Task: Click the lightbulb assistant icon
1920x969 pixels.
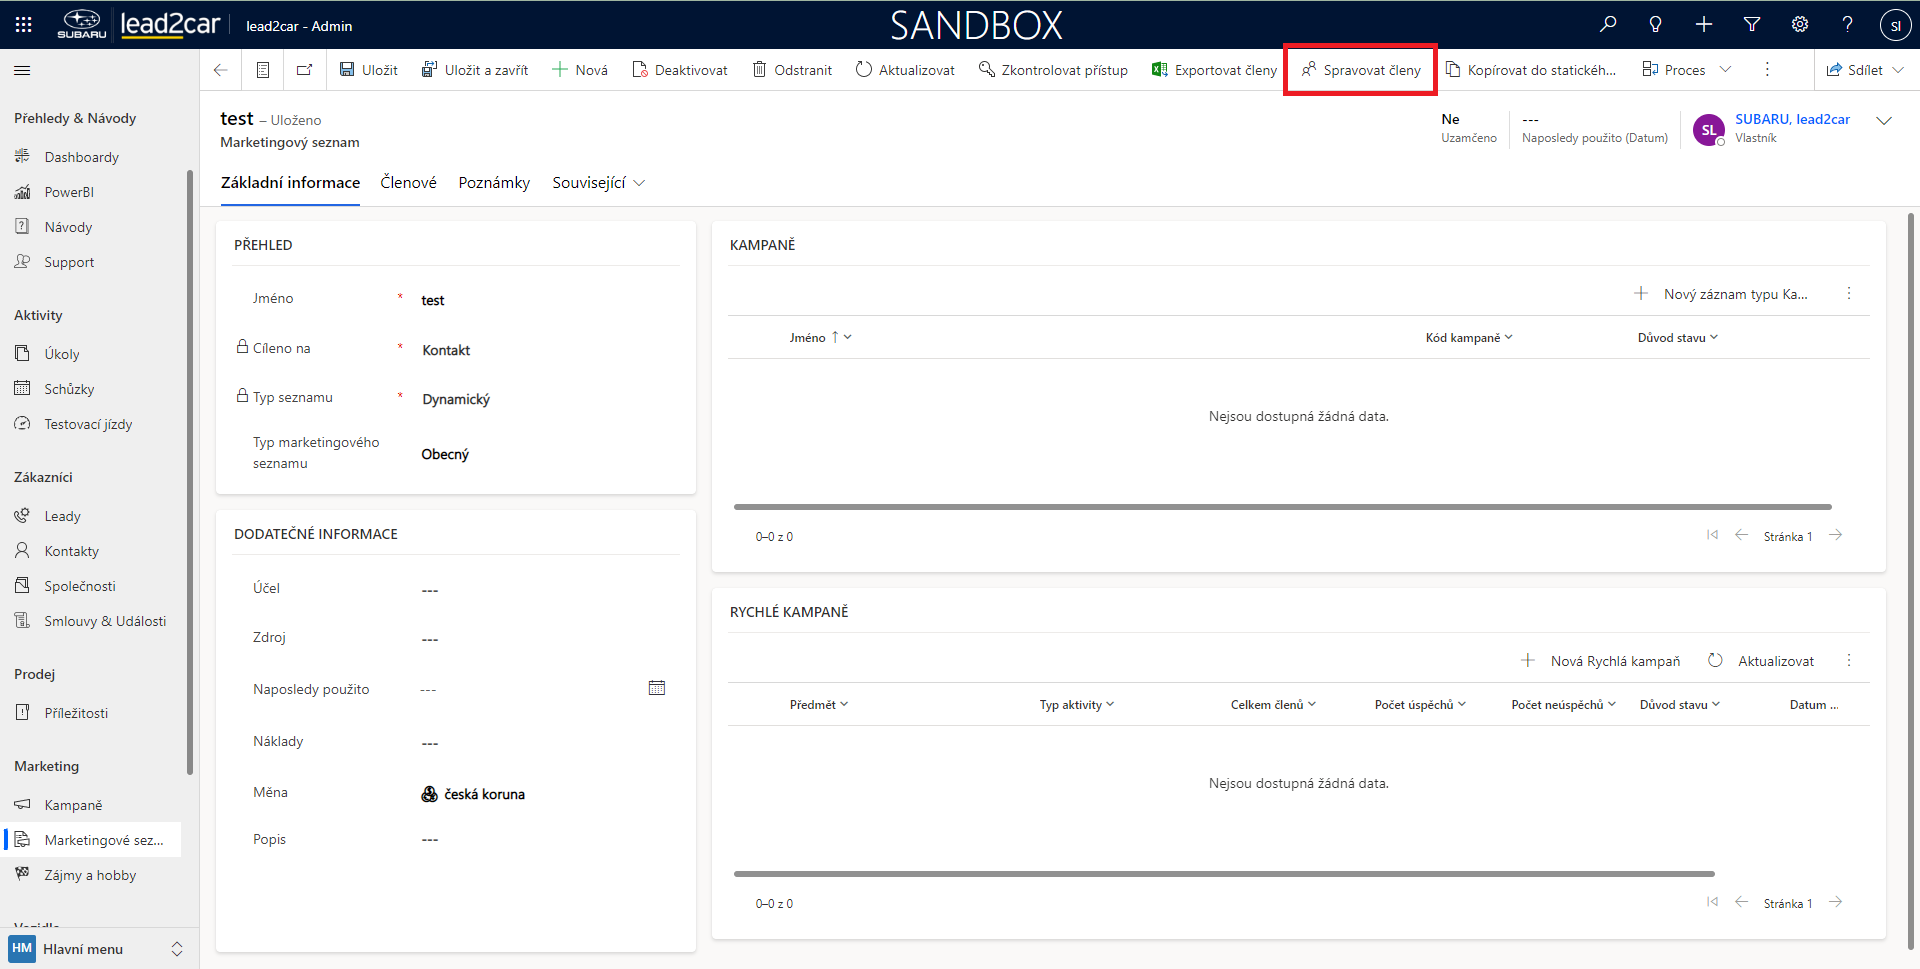Action: [x=1656, y=25]
